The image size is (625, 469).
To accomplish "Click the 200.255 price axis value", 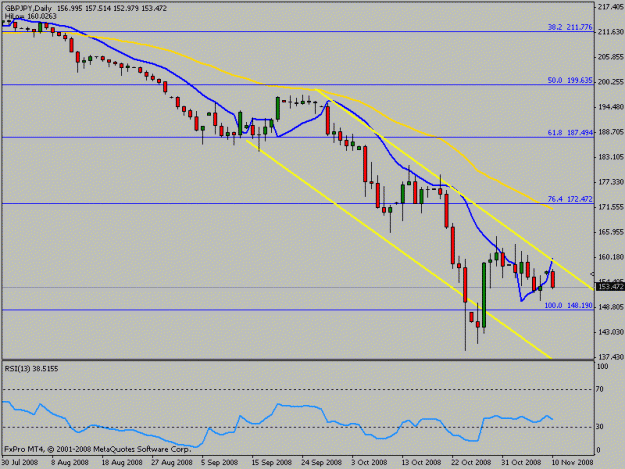I will point(610,82).
